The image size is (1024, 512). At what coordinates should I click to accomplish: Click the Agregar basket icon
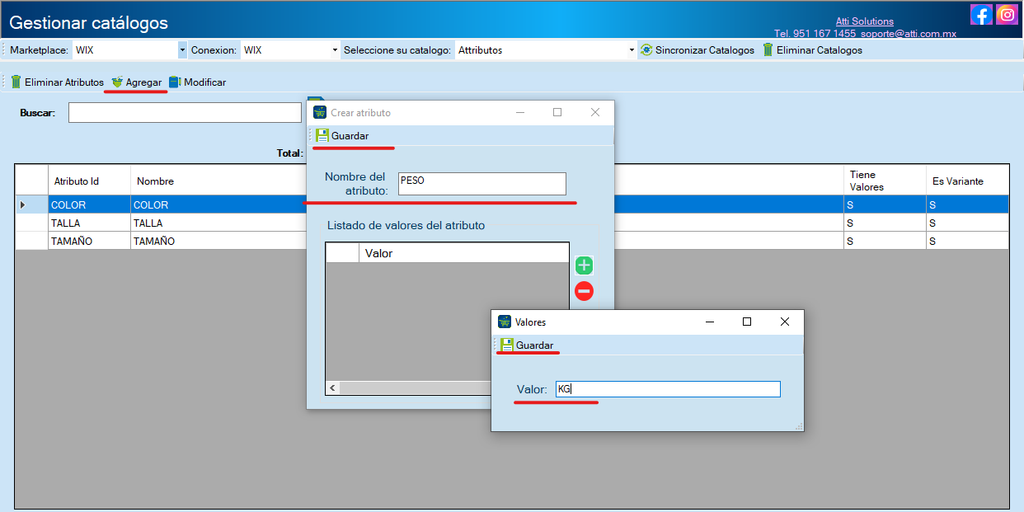(x=117, y=82)
